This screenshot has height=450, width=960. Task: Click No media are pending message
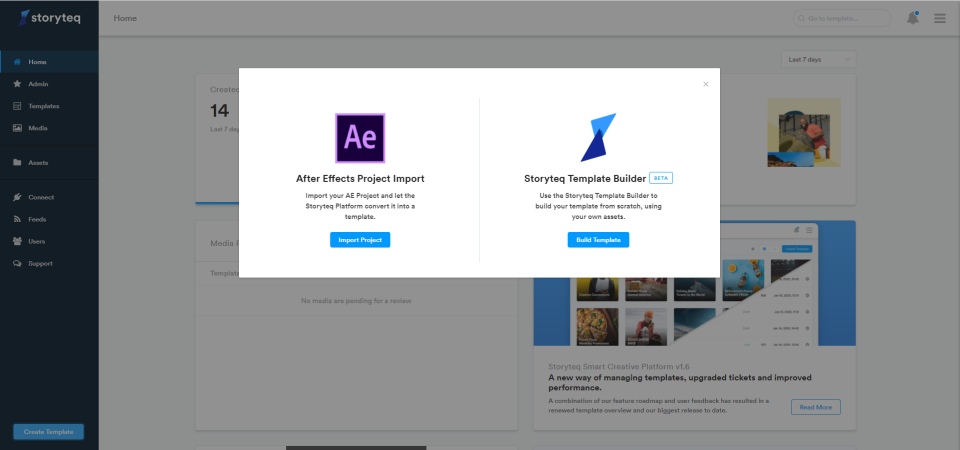(356, 301)
